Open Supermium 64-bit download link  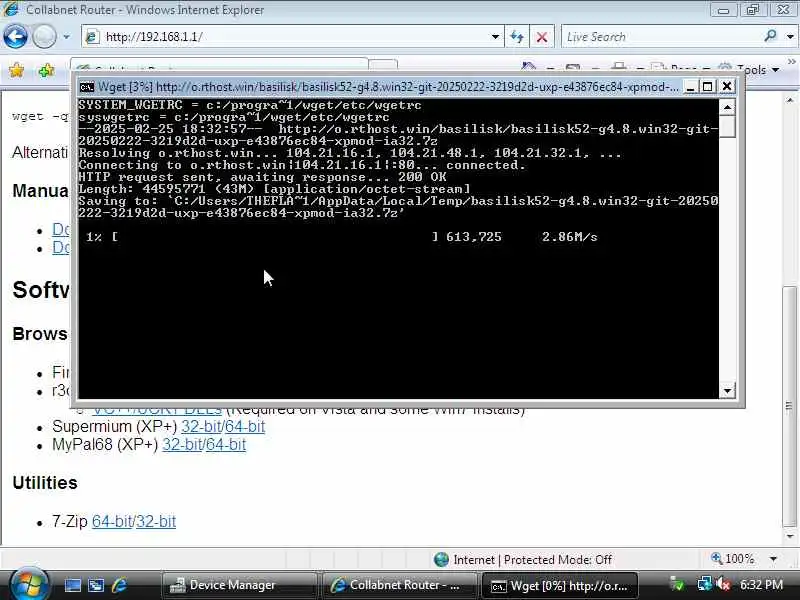[x=243, y=426]
